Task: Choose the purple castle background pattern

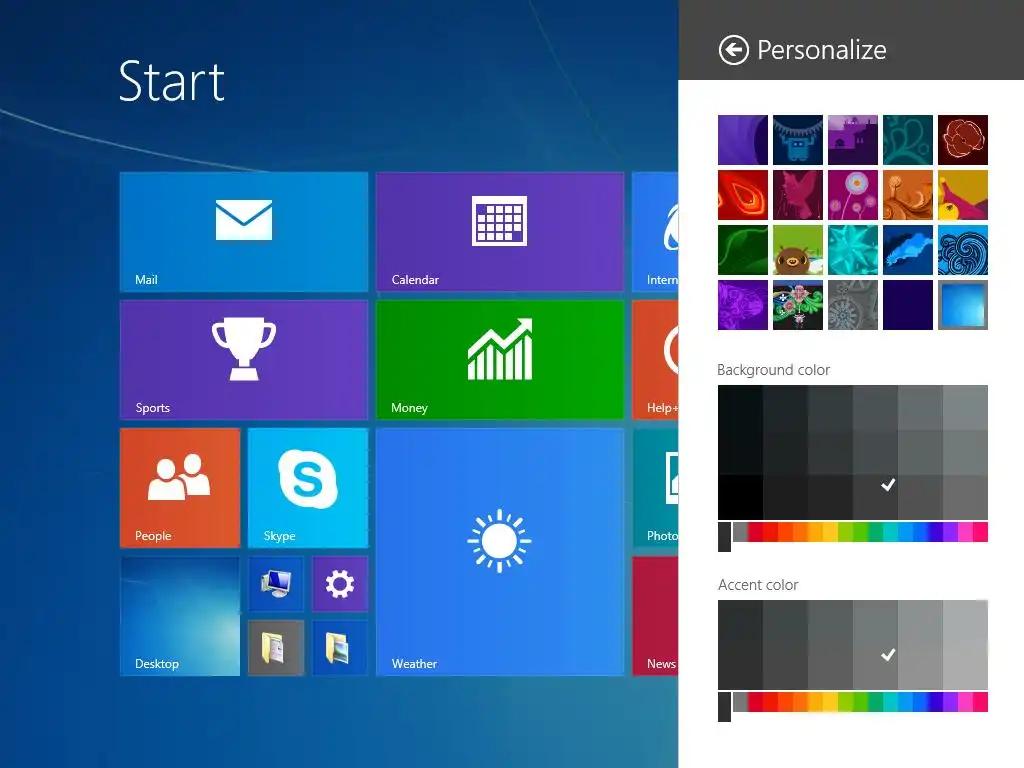Action: pyautogui.click(x=853, y=140)
